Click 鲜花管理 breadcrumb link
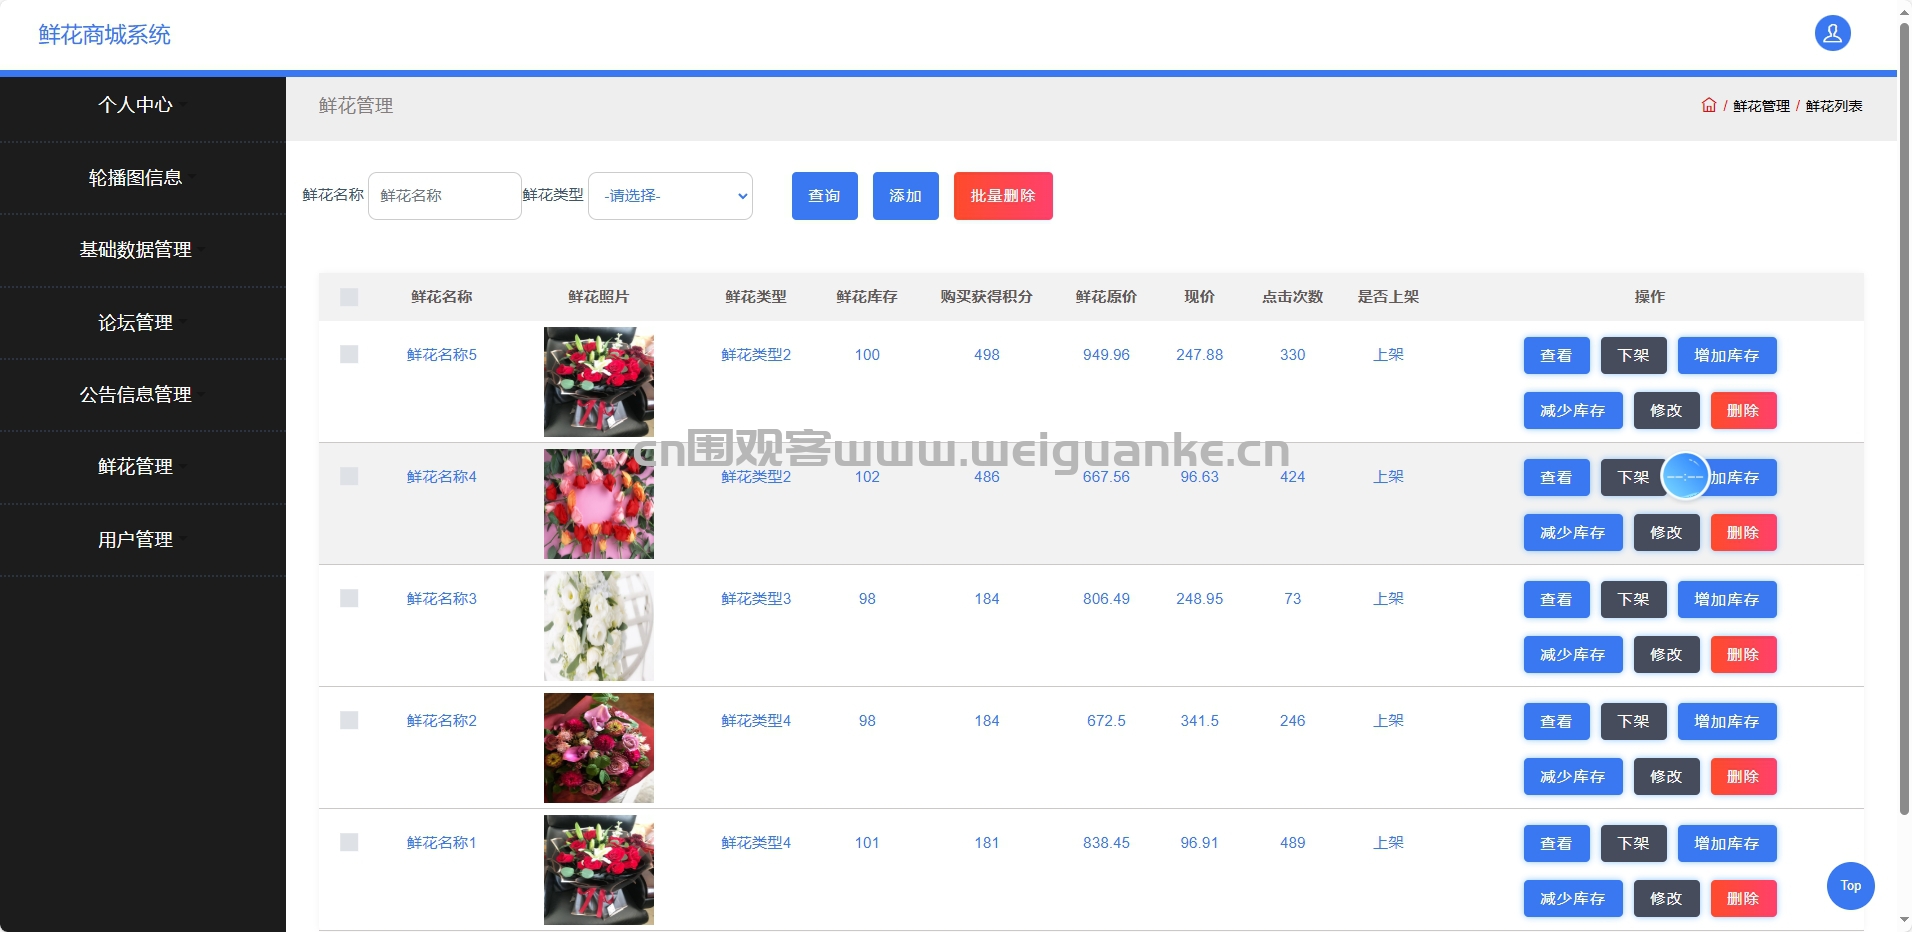The width and height of the screenshot is (1912, 932). click(x=1761, y=106)
